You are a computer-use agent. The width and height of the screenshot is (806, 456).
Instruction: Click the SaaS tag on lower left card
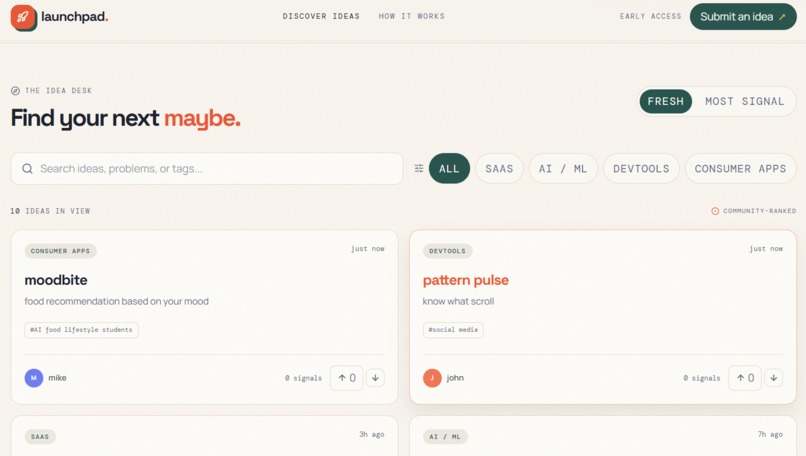pyautogui.click(x=40, y=436)
